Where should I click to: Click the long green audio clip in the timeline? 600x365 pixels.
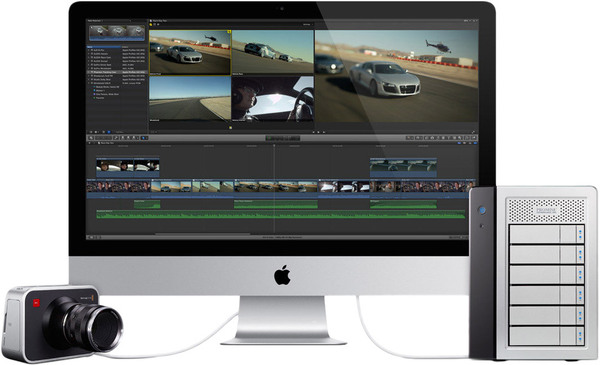coord(281,214)
